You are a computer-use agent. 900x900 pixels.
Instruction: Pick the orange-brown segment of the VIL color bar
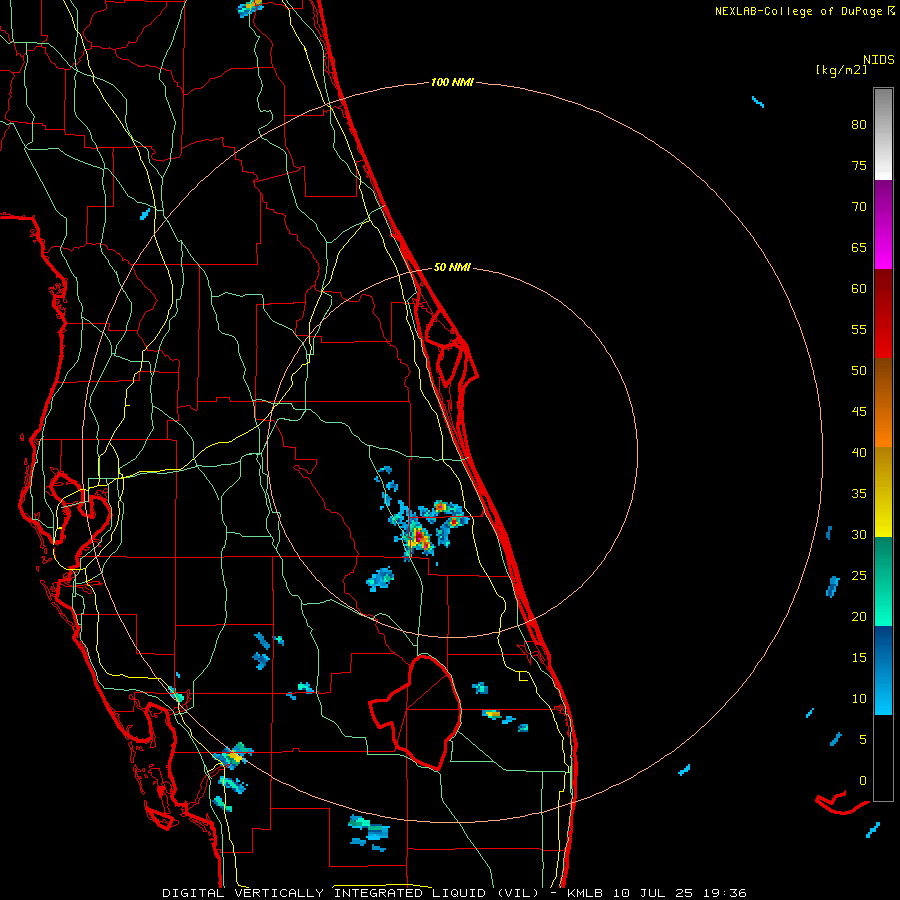point(883,403)
